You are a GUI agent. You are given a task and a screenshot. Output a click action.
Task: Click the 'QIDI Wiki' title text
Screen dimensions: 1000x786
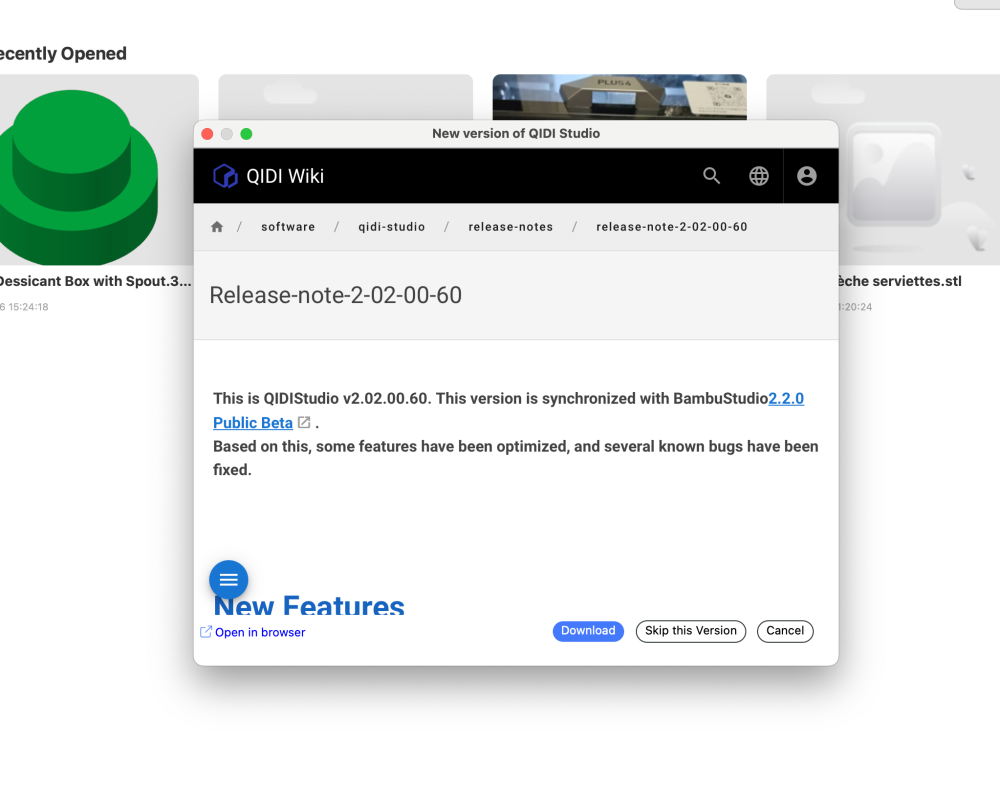click(x=285, y=176)
